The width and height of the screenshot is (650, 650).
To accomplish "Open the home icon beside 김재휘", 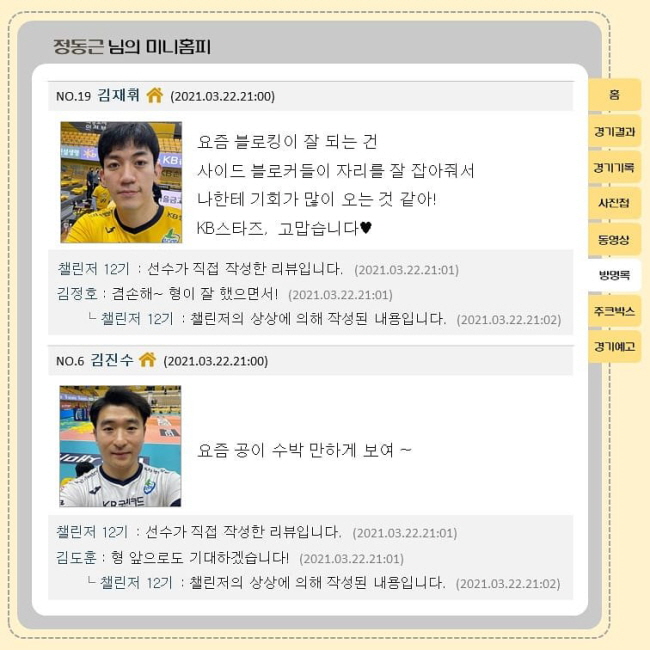I will 155,95.
